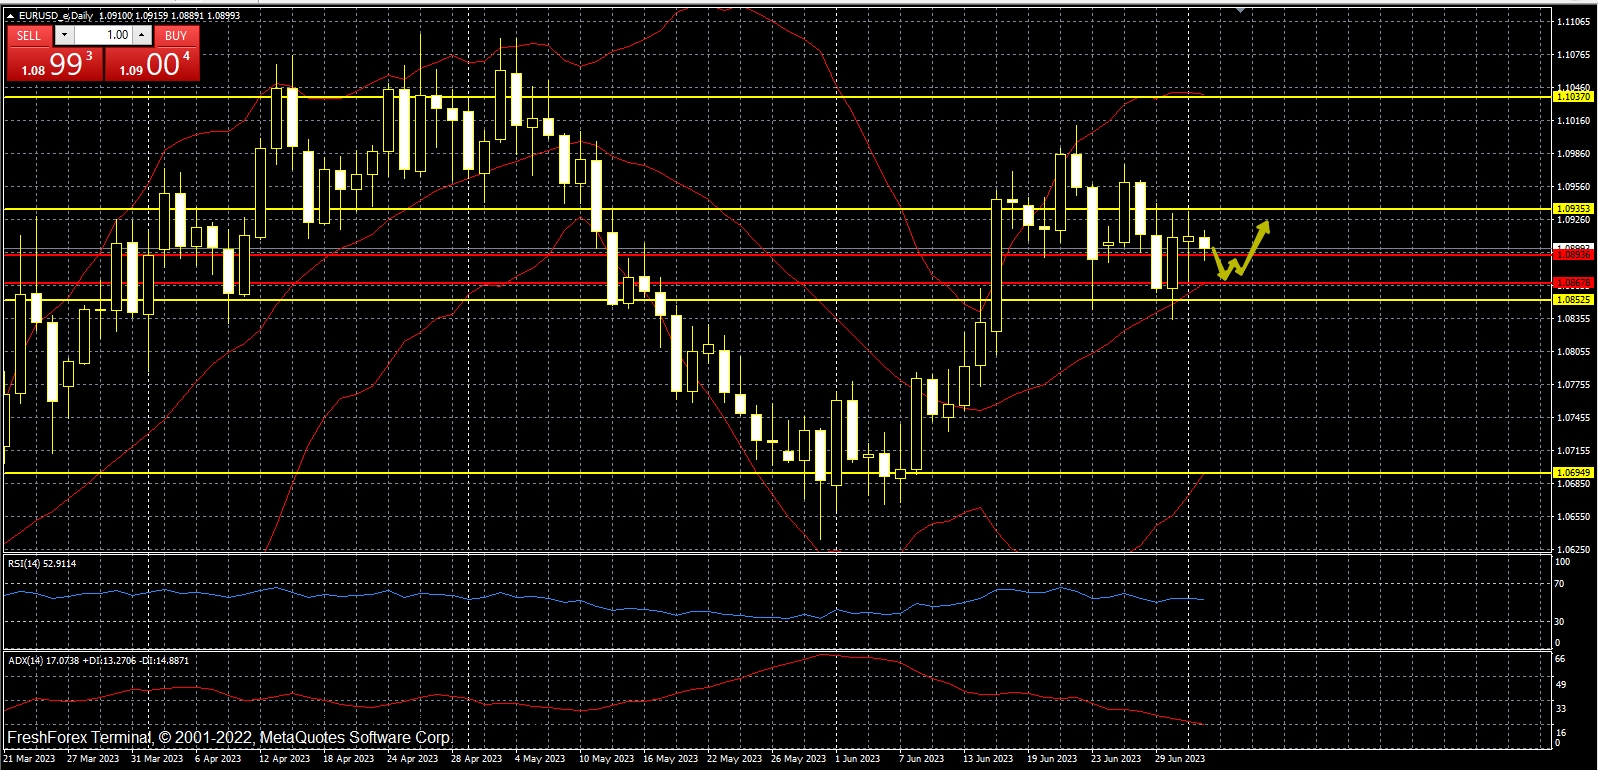Increase trade volume with the up arrow
This screenshot has height=770, width=1598.
142,35
